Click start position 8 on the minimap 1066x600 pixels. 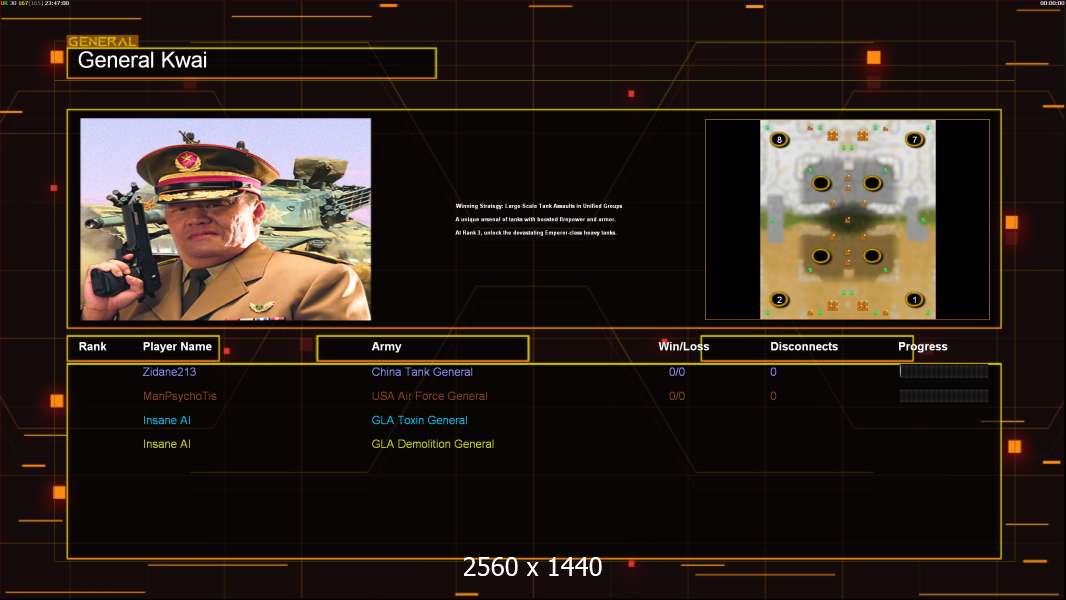pyautogui.click(x=780, y=140)
